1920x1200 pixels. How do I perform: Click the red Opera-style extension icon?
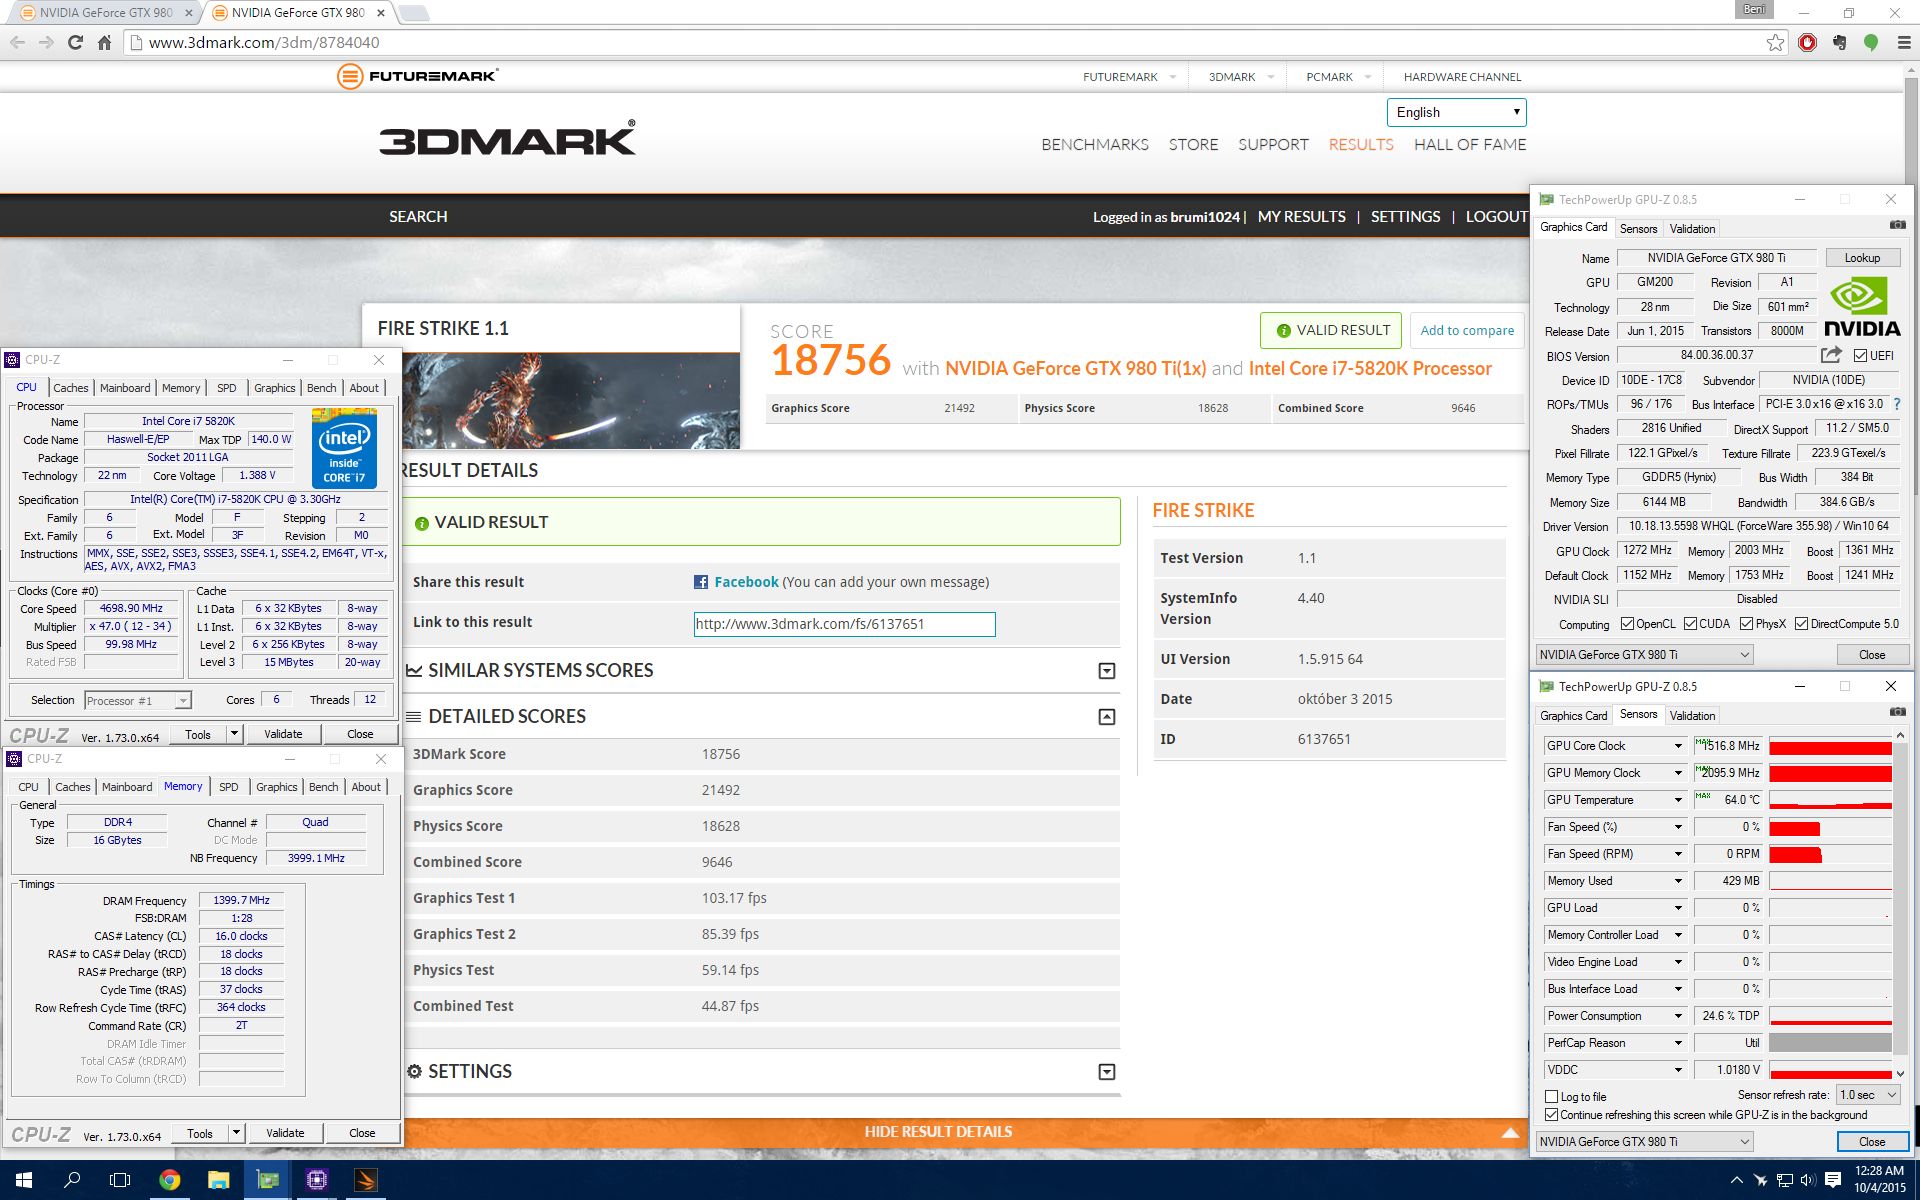[1807, 42]
